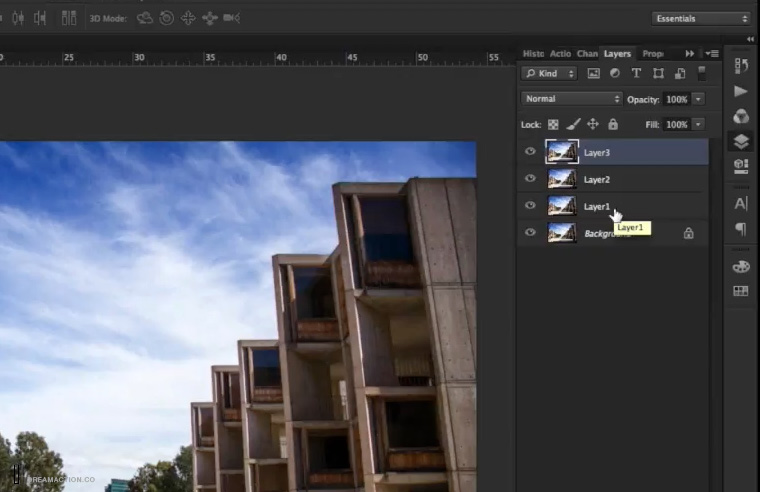
Task: Open the Layers panel flyout menu
Action: pyautogui.click(x=712, y=53)
